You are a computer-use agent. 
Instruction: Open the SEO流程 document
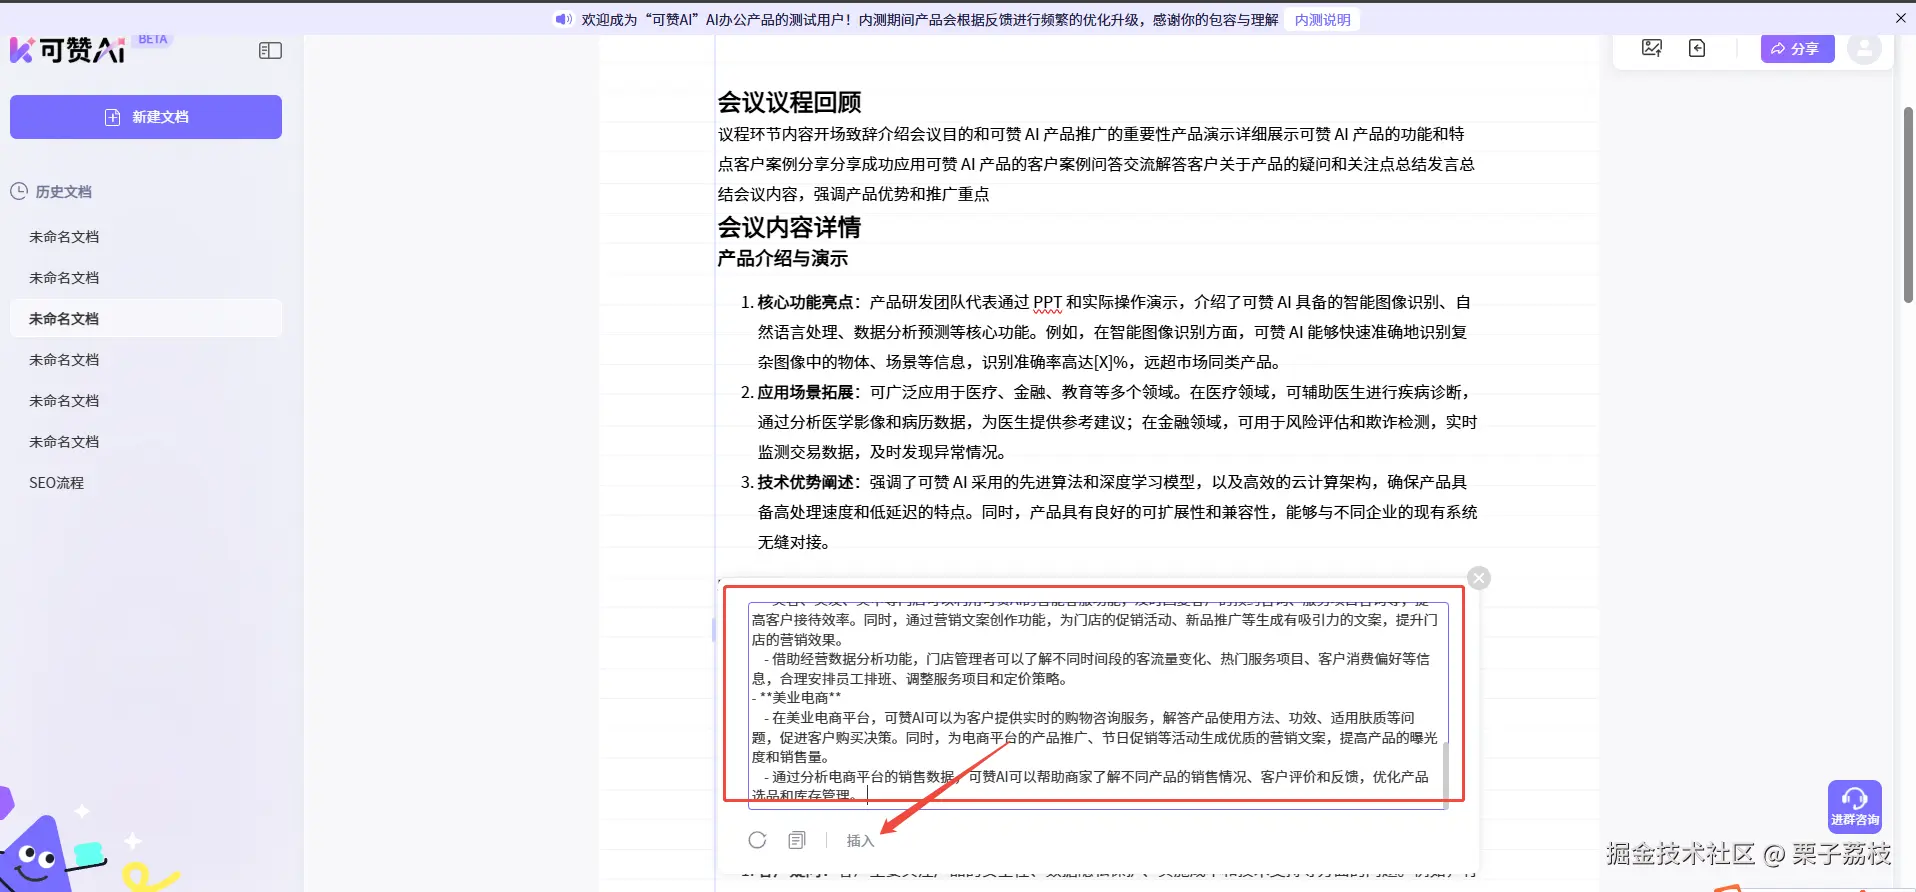click(57, 483)
